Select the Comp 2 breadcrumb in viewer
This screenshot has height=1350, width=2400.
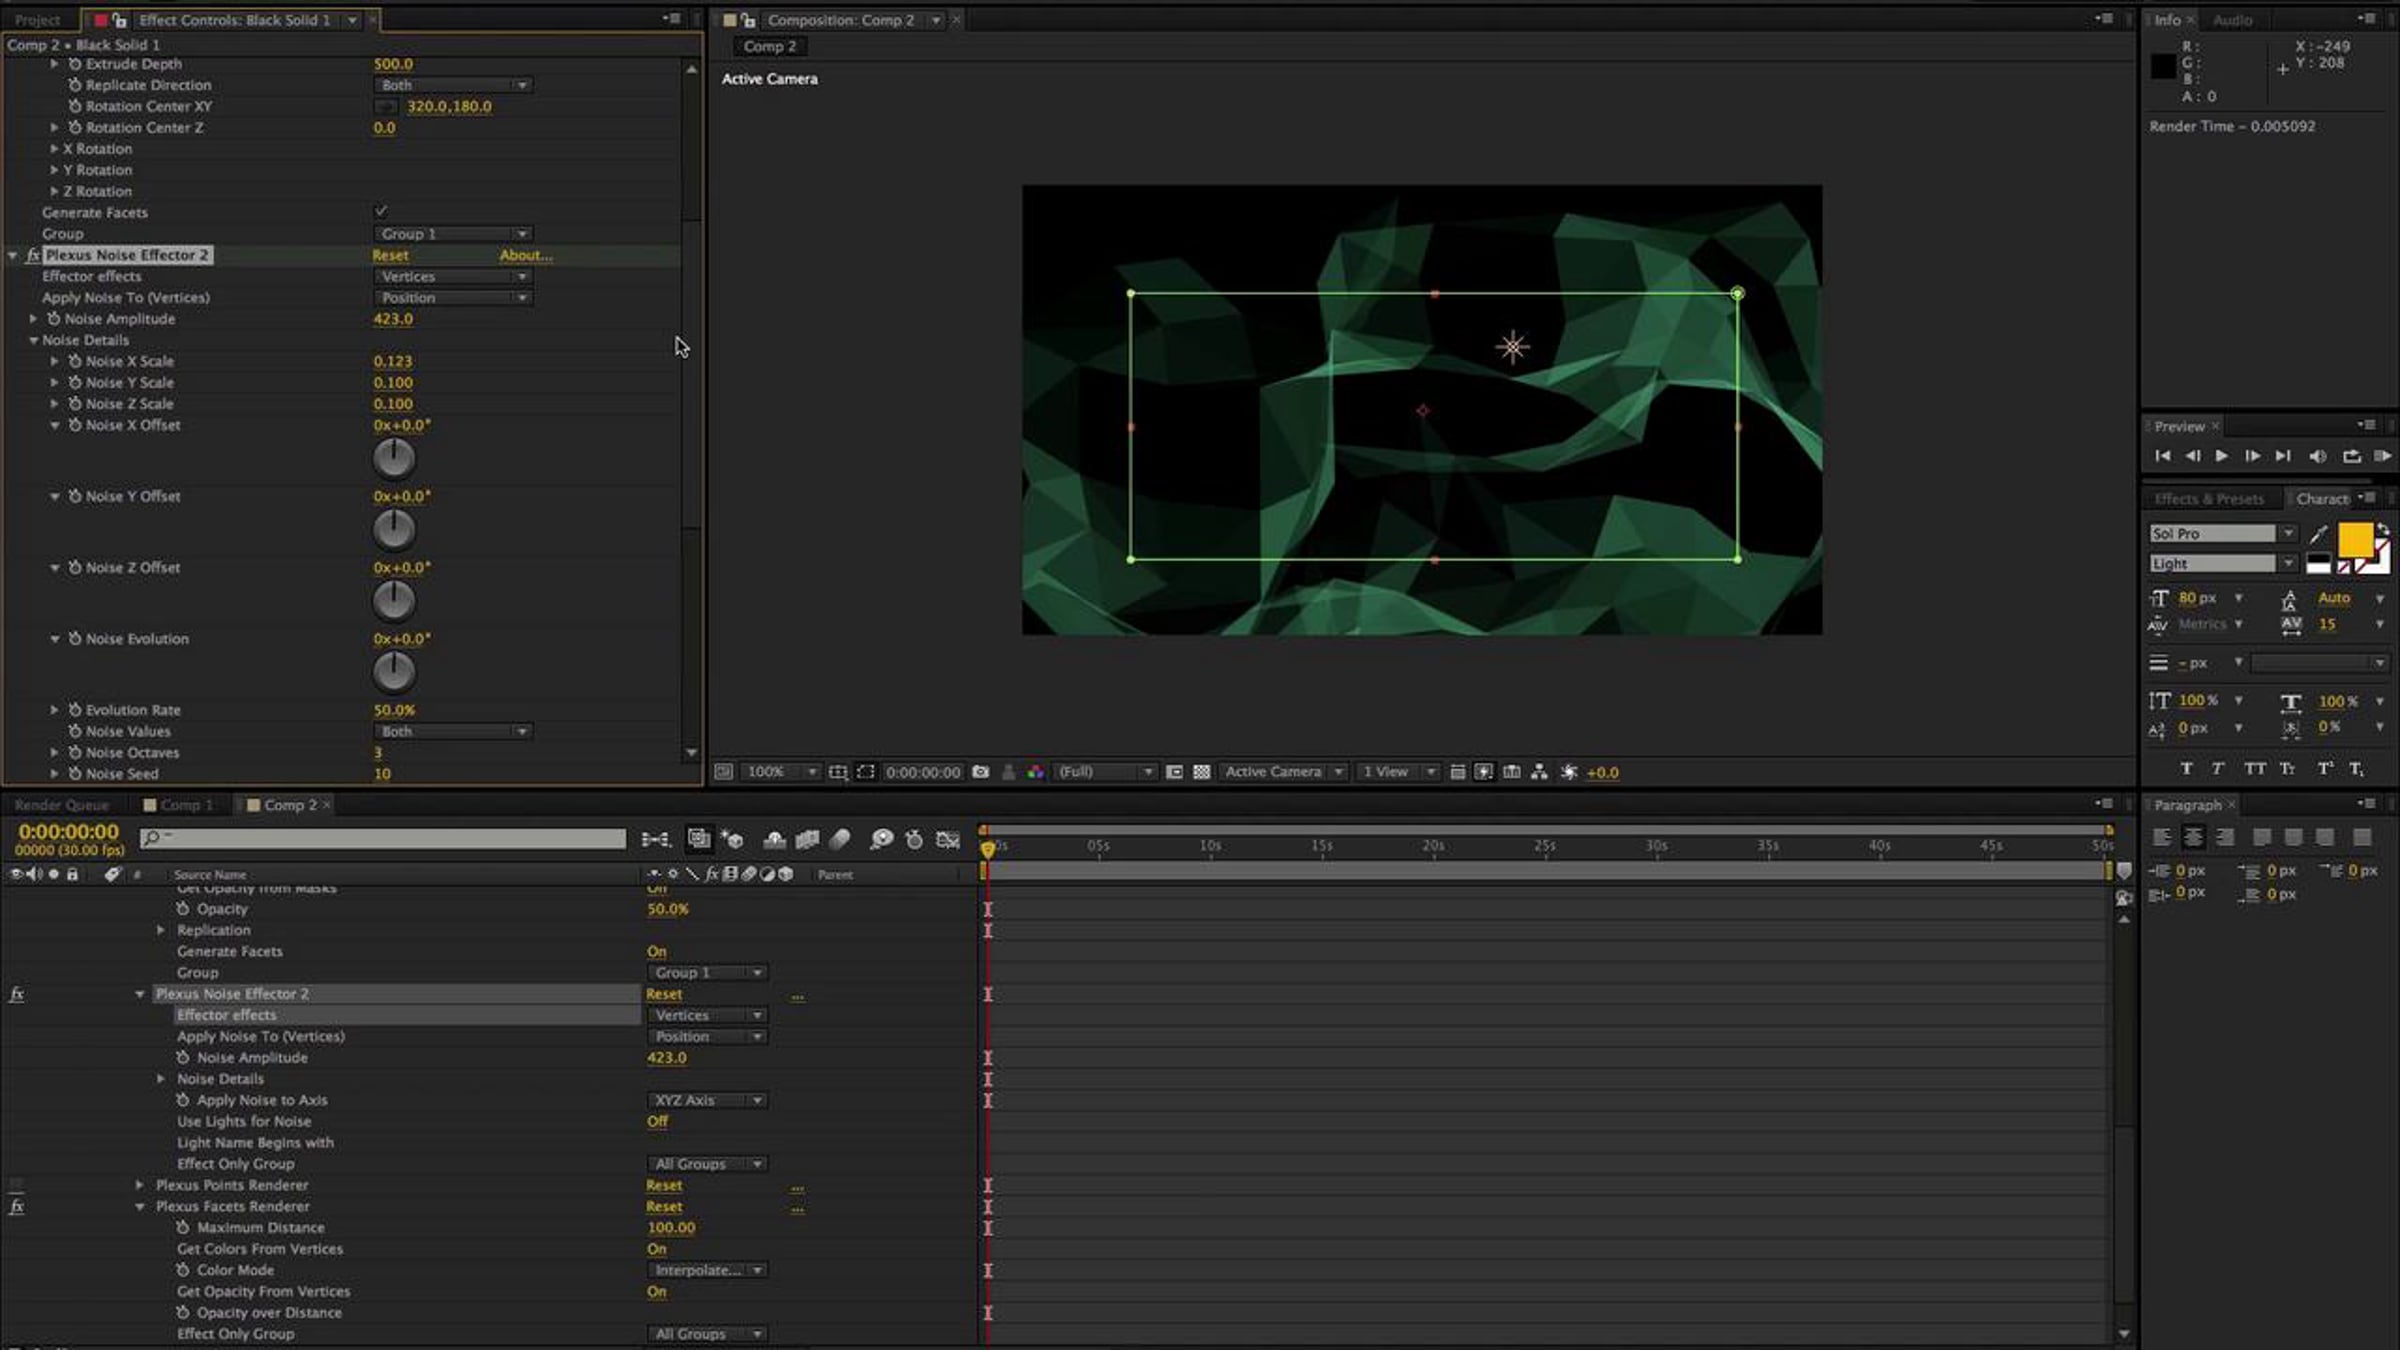point(770,46)
